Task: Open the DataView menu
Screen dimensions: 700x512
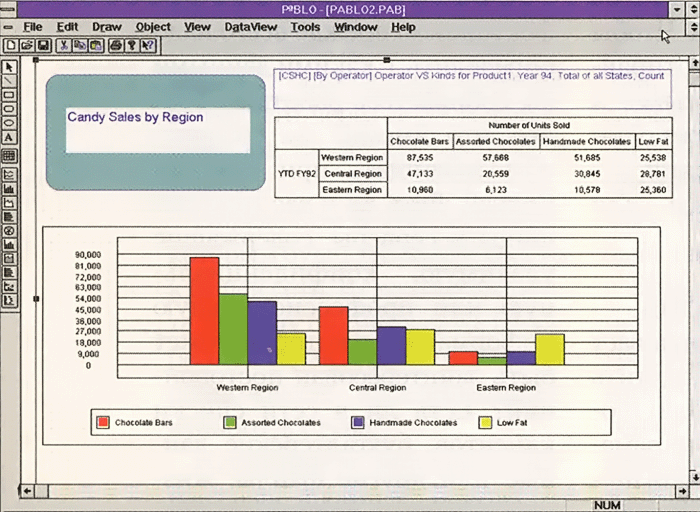Action: point(250,27)
